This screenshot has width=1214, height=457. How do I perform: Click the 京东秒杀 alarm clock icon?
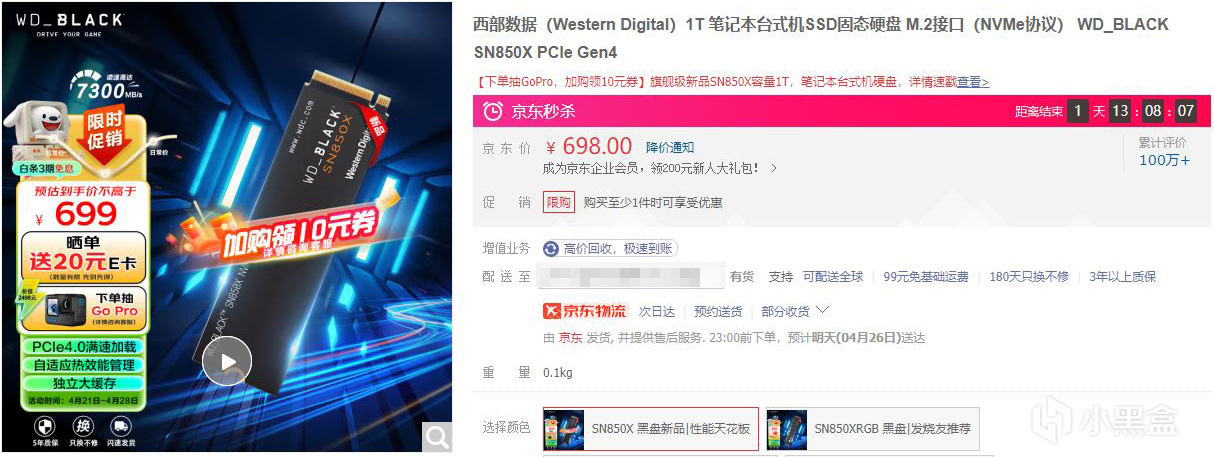[x=492, y=111]
